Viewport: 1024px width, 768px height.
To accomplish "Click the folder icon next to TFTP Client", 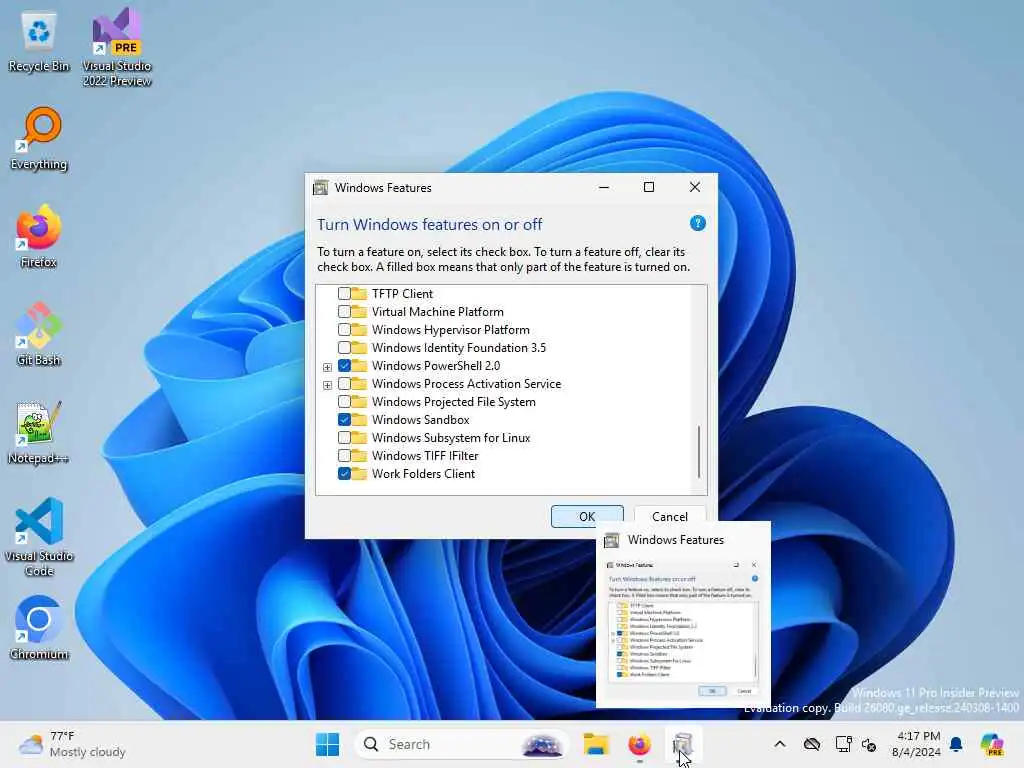I will (x=359, y=294).
